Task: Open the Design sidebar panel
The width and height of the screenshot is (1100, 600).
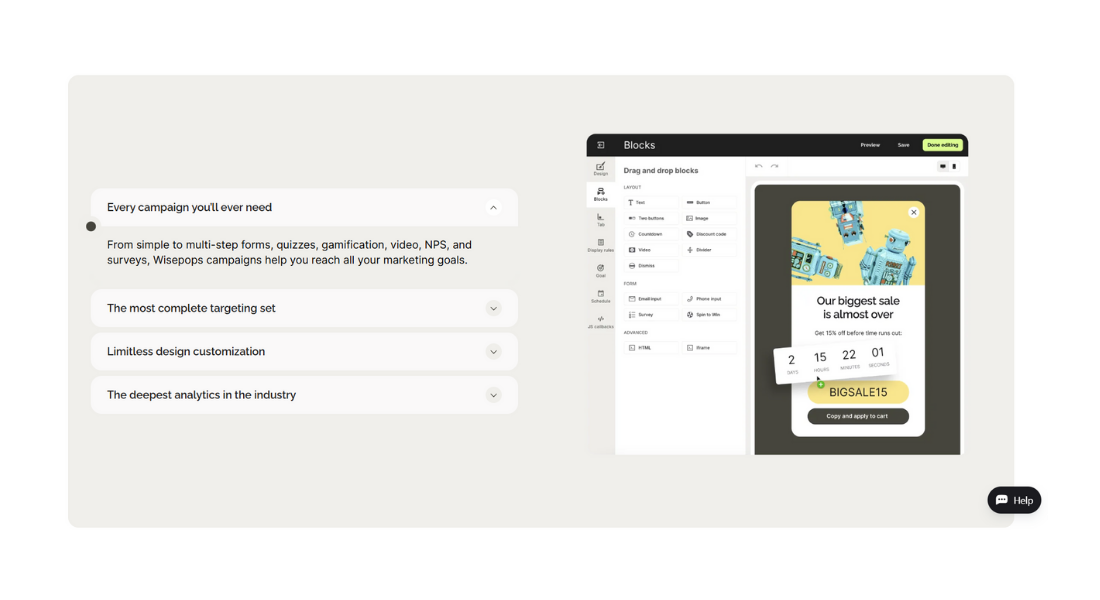Action: (600, 168)
